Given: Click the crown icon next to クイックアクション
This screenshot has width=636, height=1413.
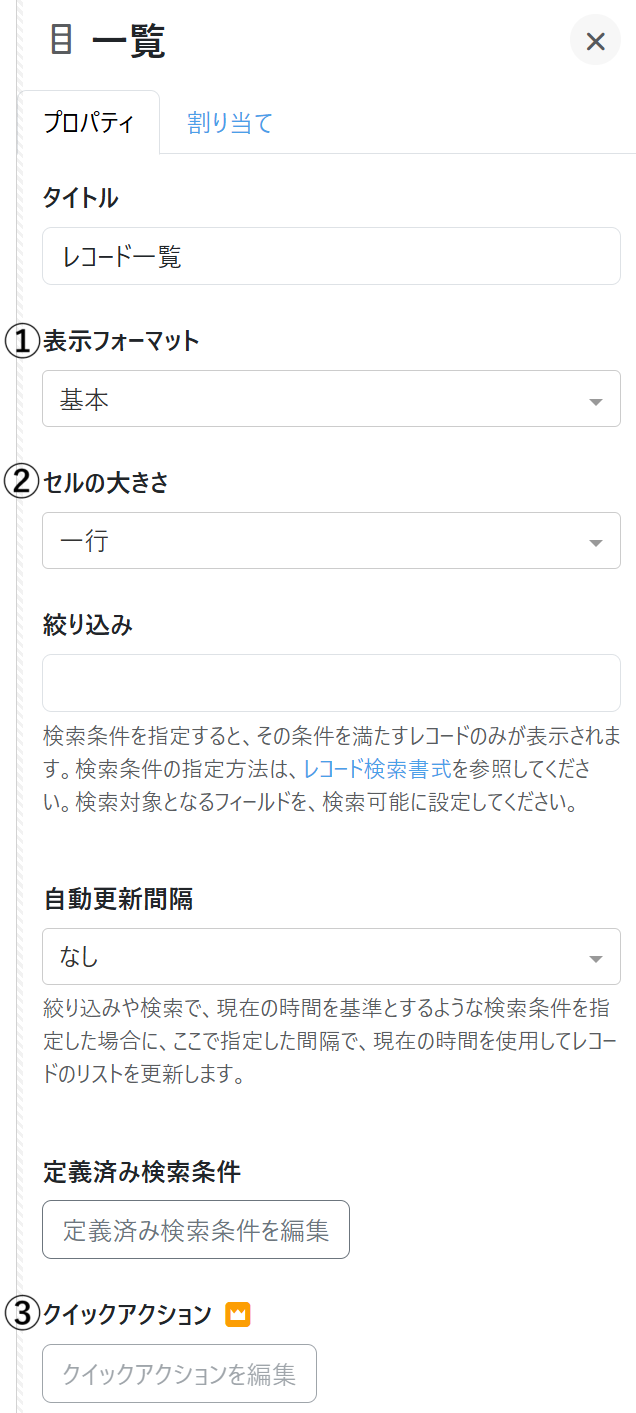Looking at the screenshot, I should click(237, 1314).
